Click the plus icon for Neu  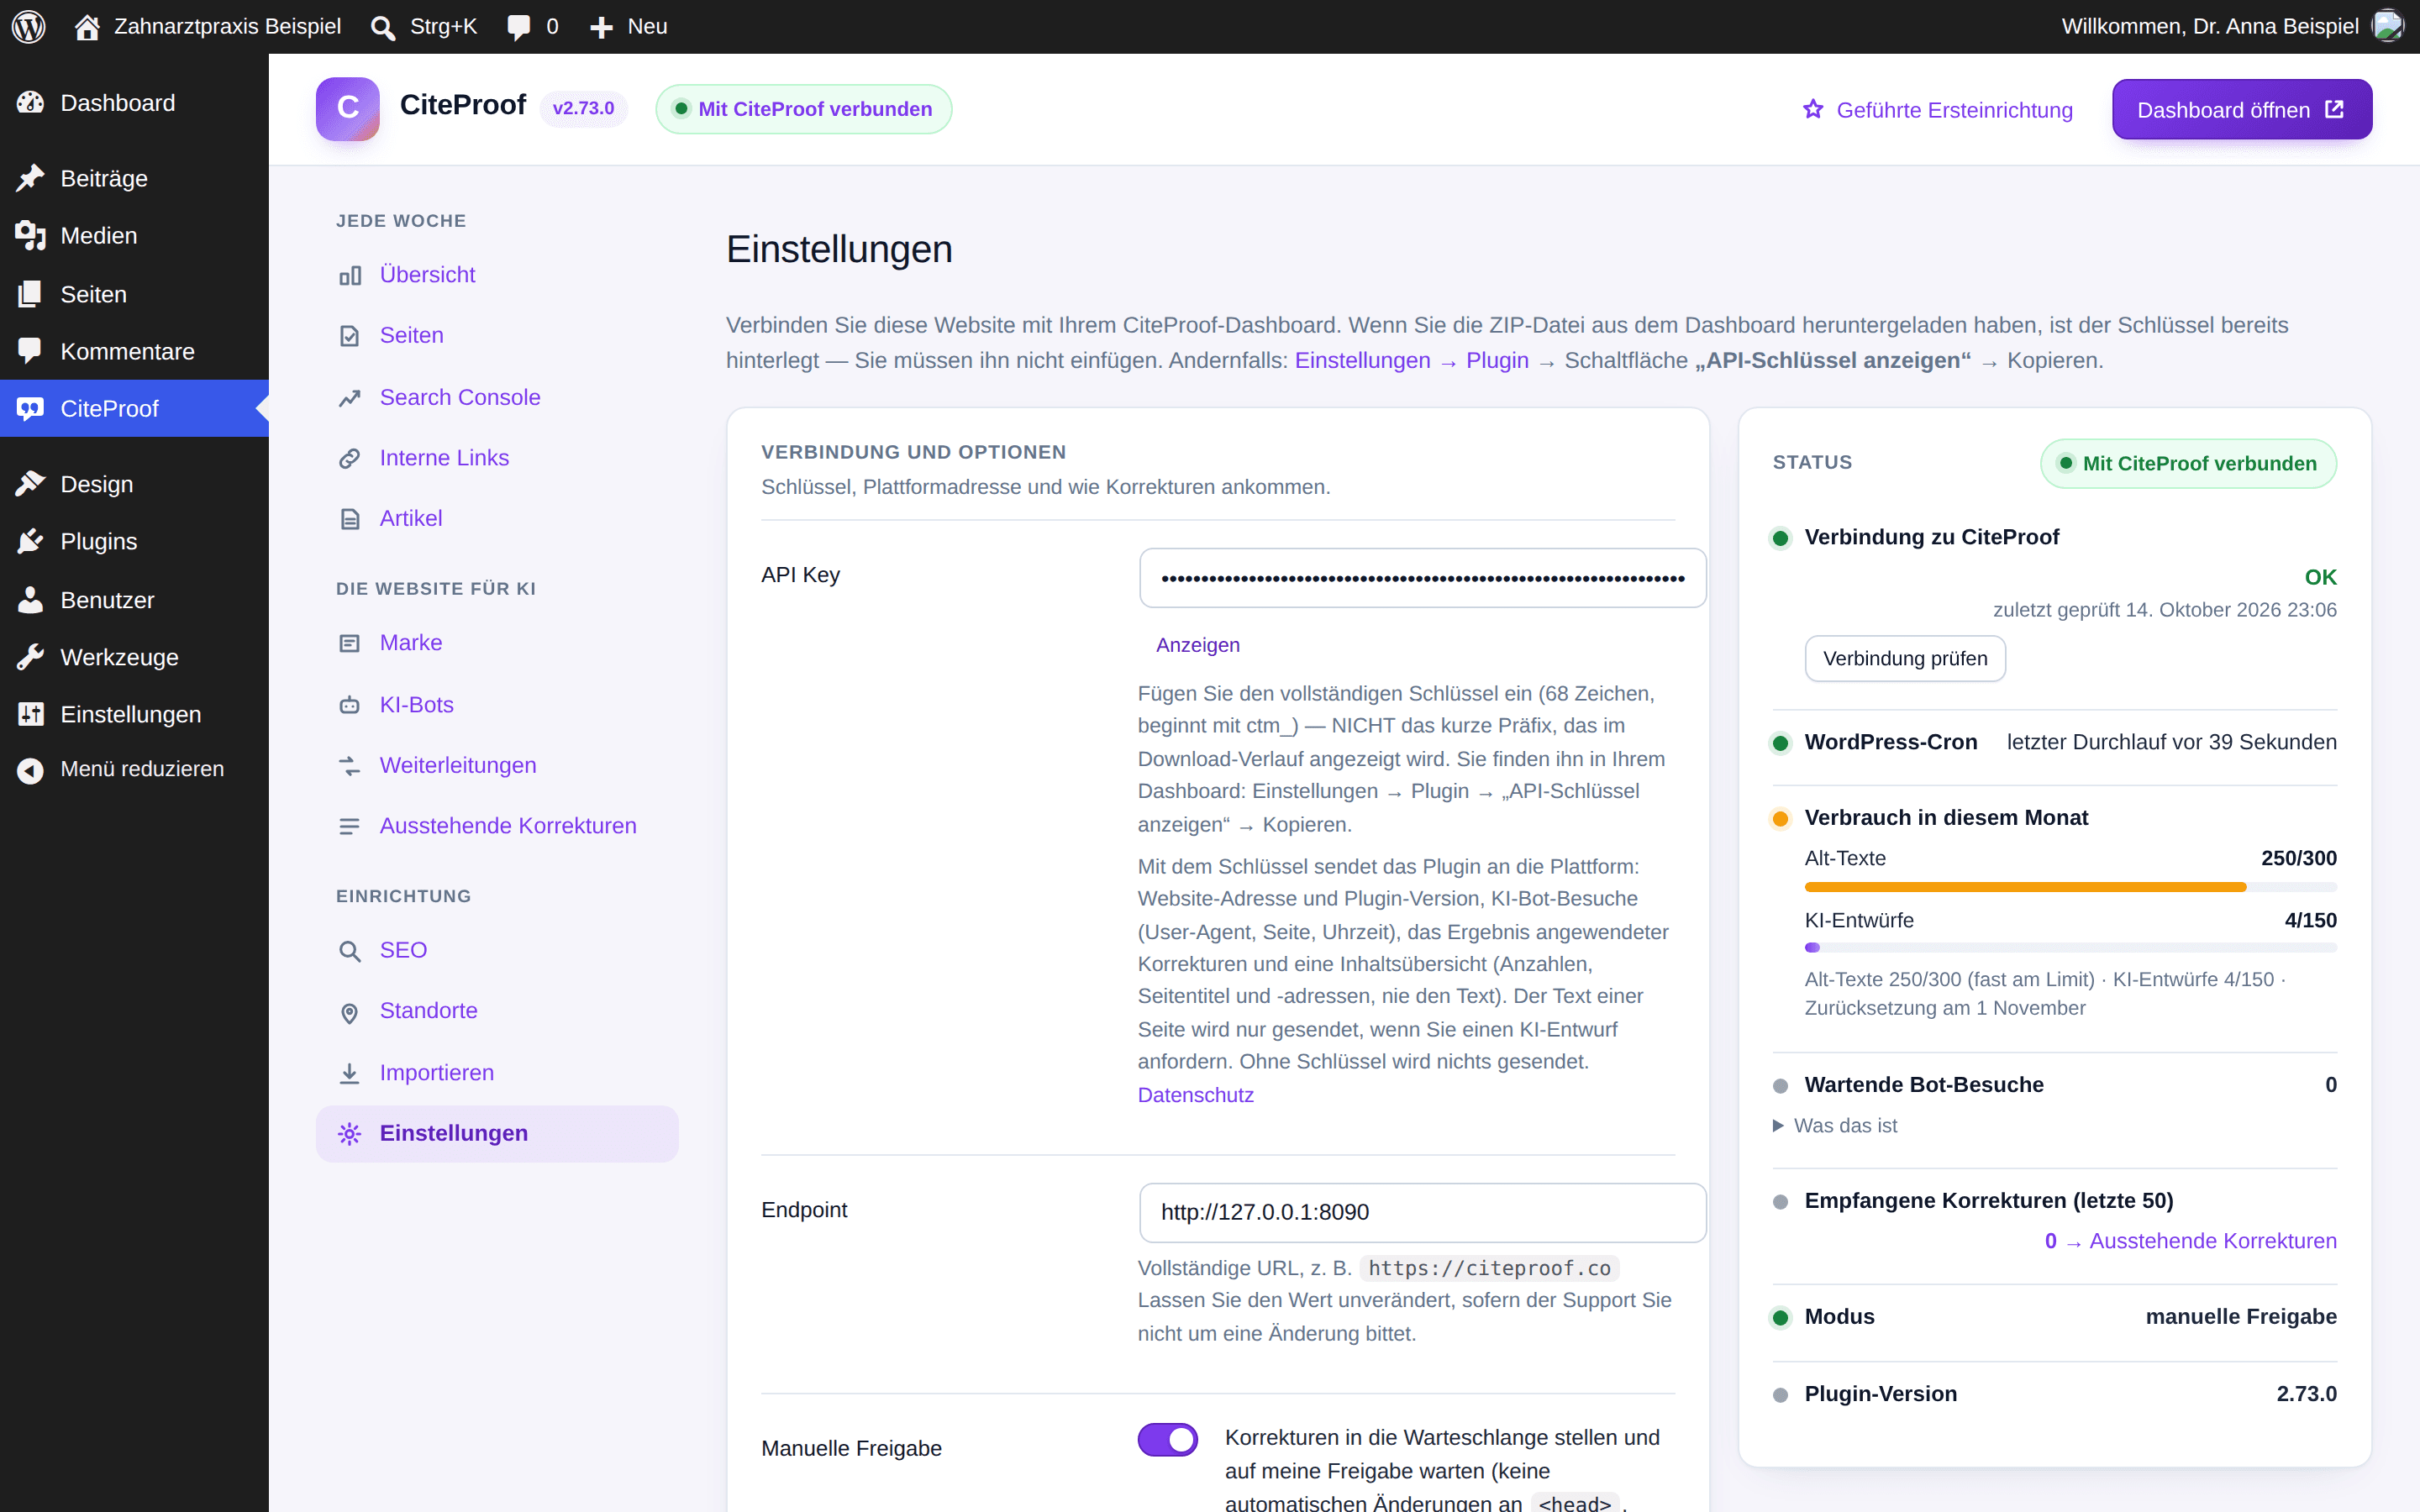[601, 27]
